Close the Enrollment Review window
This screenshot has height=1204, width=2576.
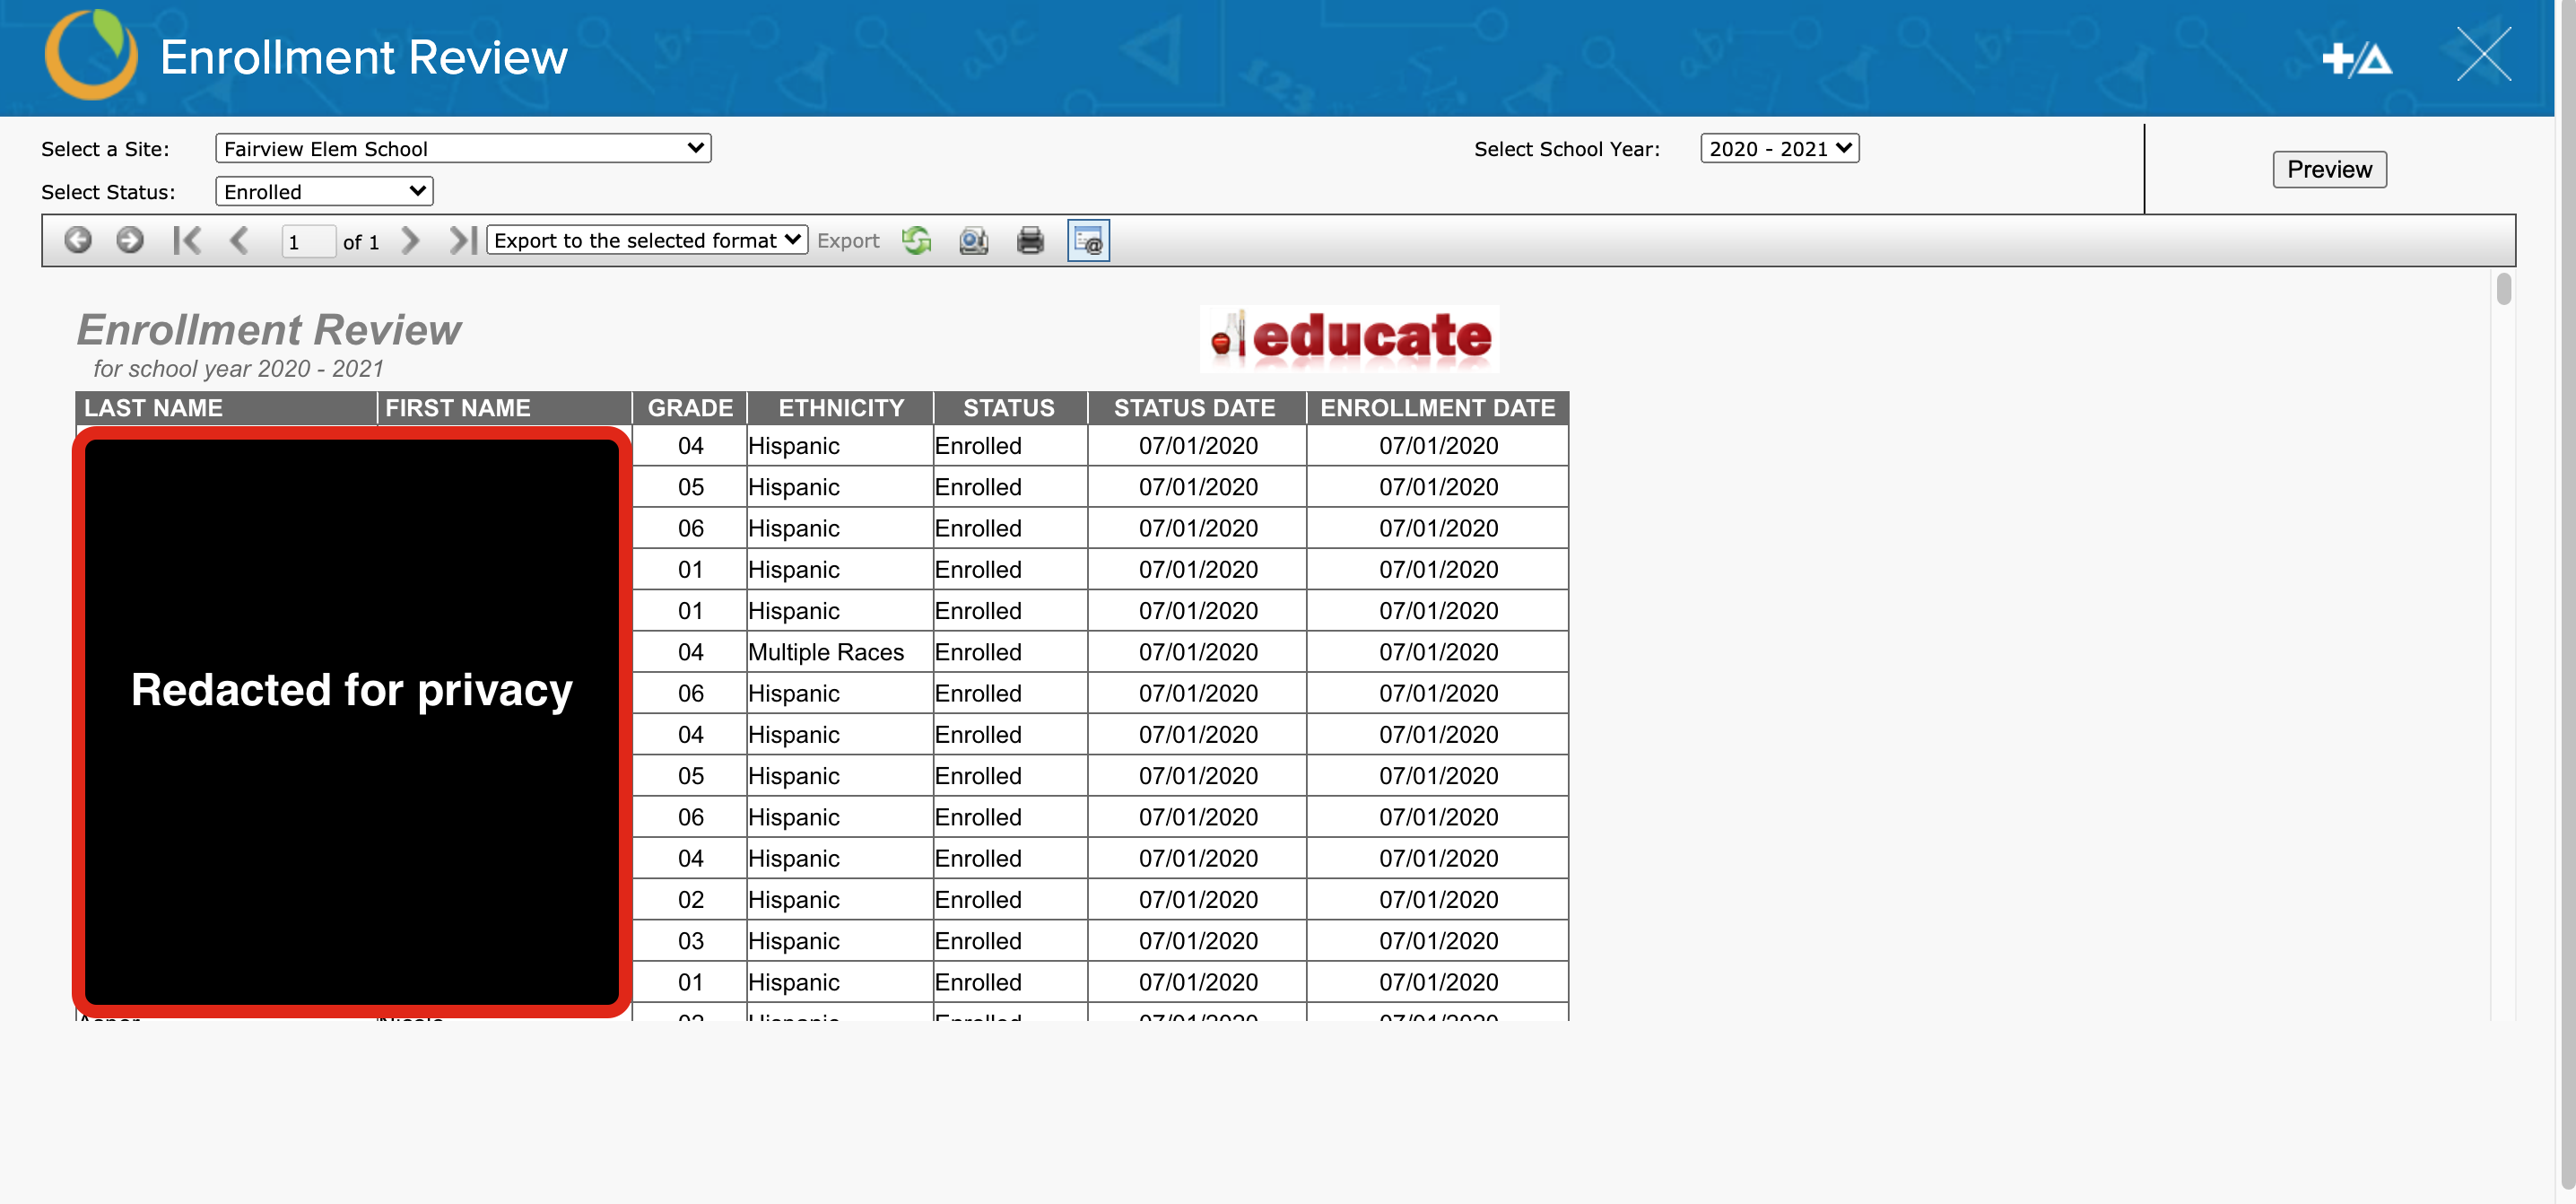(2483, 55)
